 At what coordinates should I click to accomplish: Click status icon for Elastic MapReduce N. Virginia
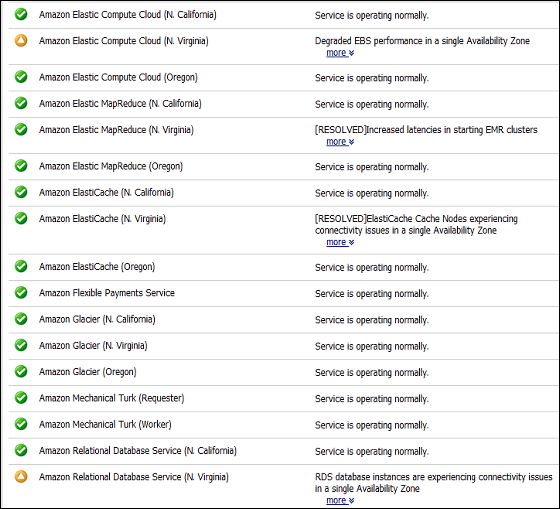pyautogui.click(x=21, y=129)
